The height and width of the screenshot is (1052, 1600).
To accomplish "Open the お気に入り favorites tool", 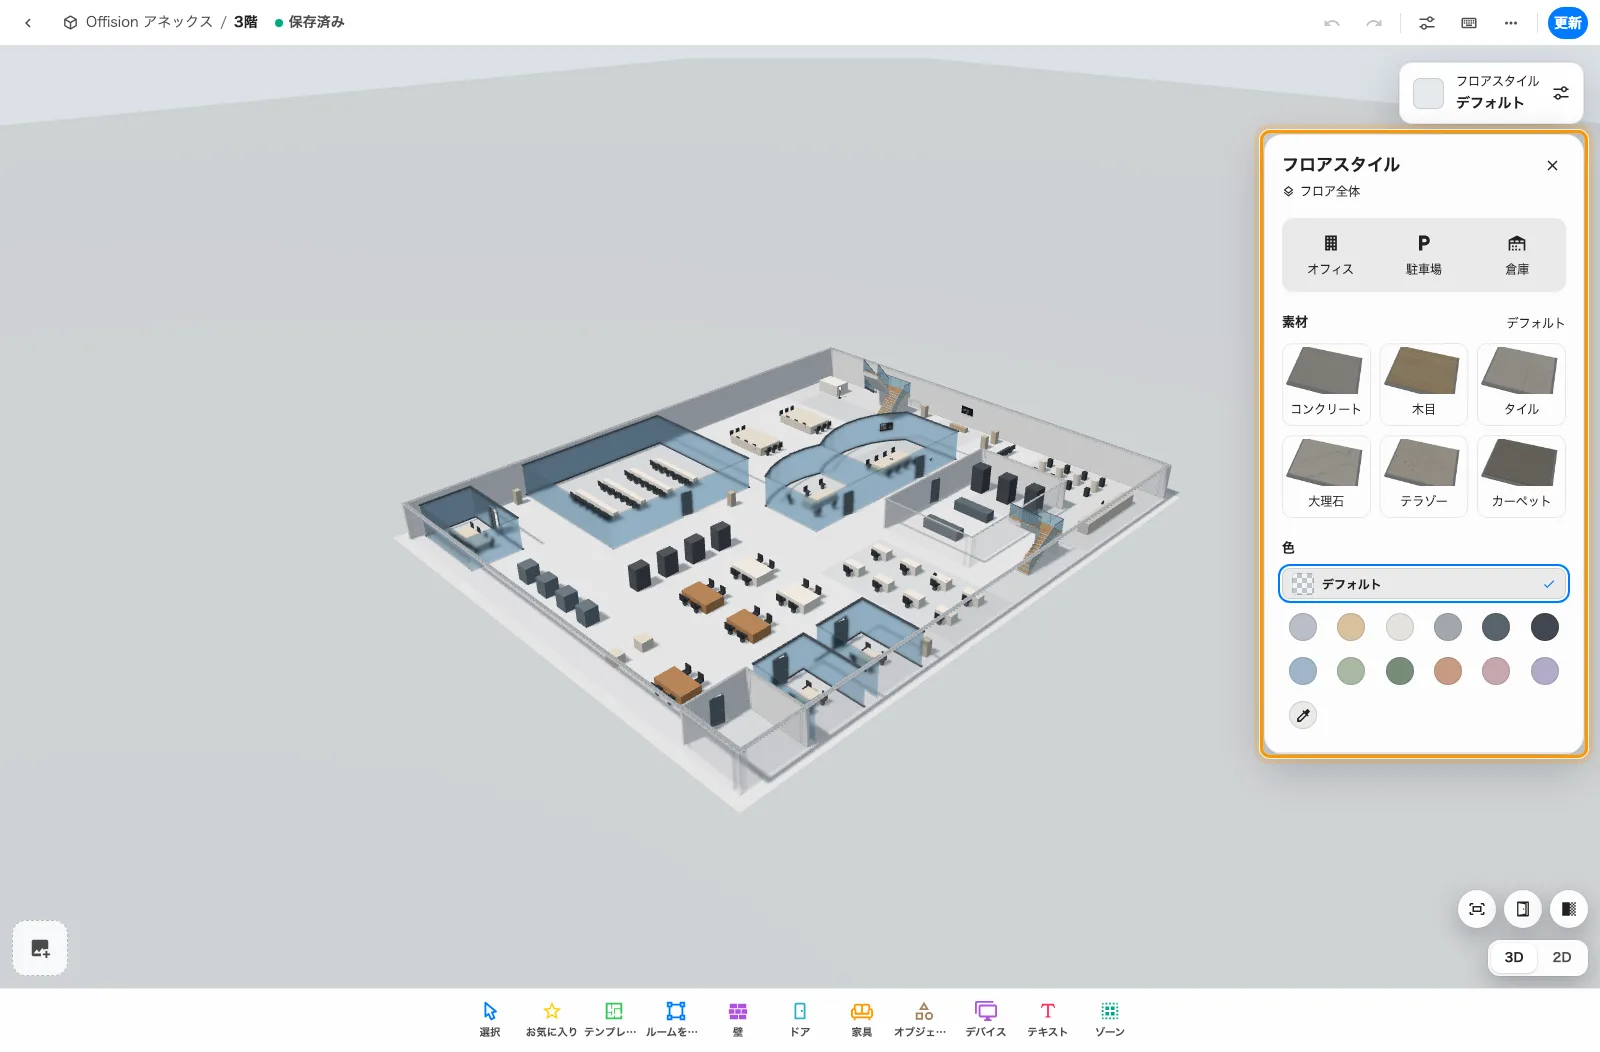I will pos(552,1019).
